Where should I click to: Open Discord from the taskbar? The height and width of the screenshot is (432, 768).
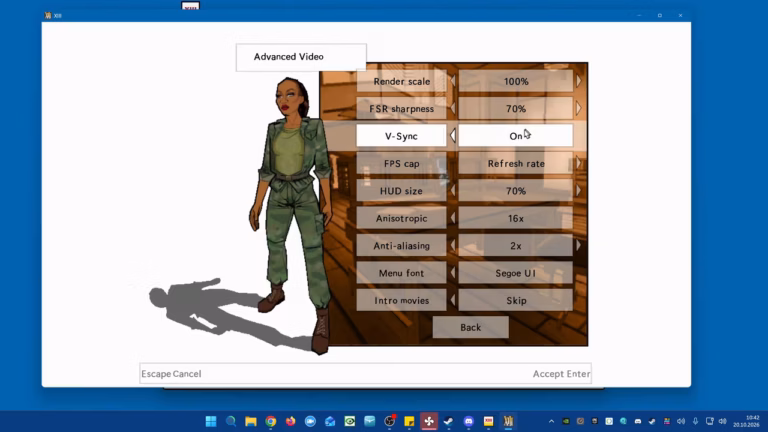tap(469, 421)
